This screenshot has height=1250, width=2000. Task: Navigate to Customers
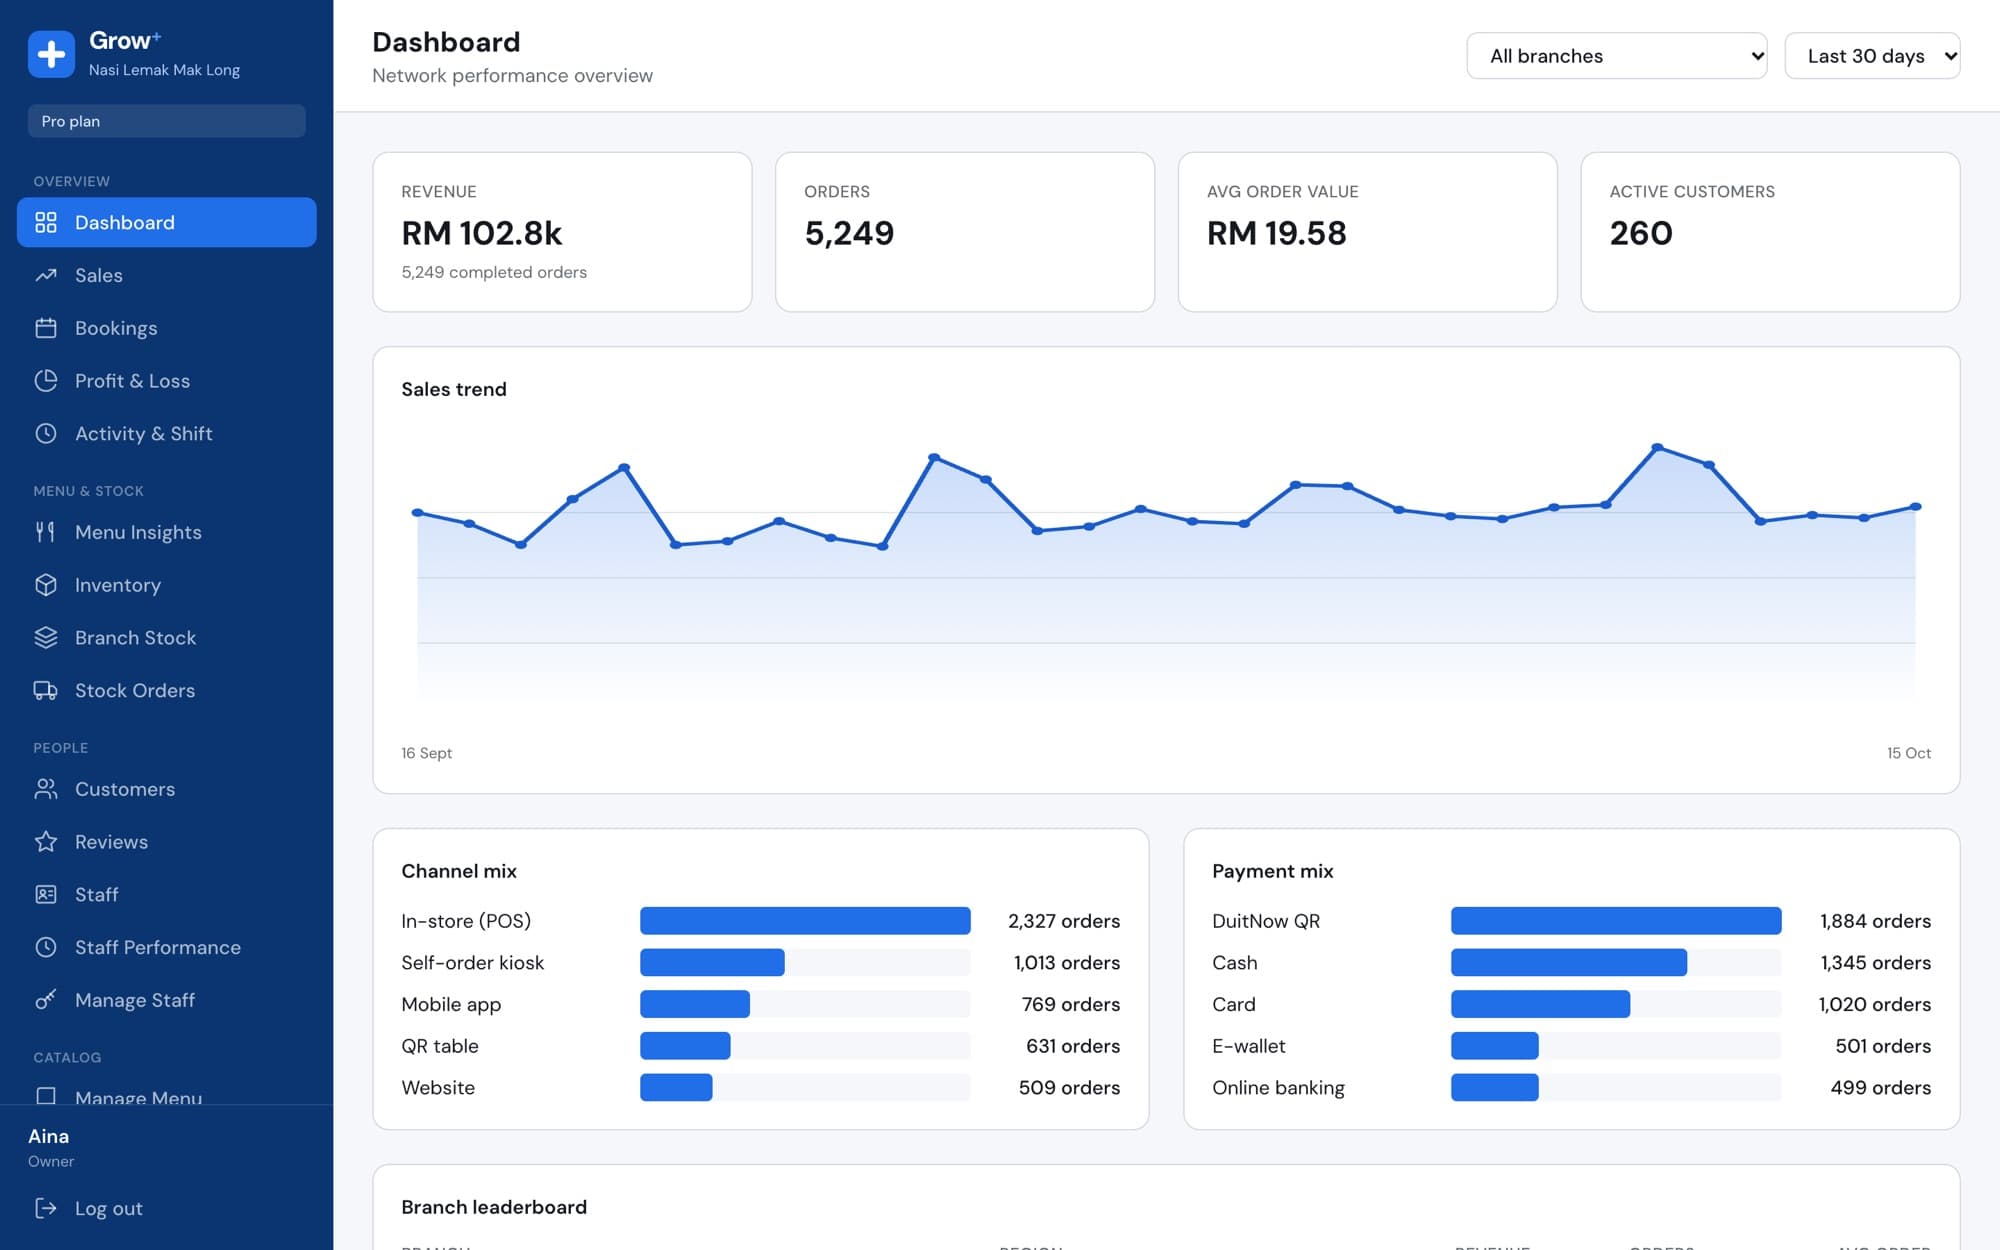coord(167,789)
